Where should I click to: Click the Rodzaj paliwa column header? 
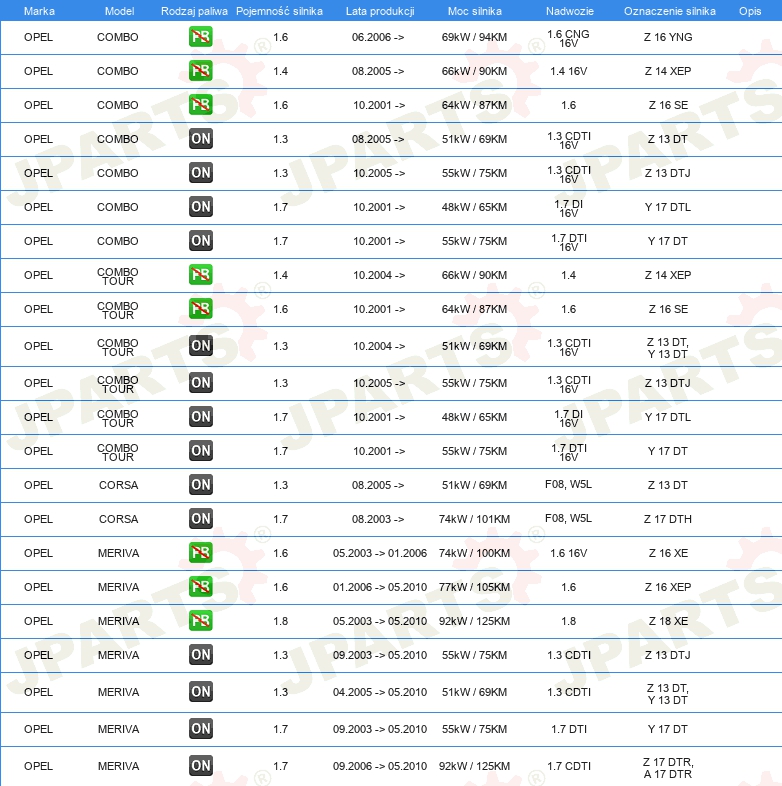pyautogui.click(x=194, y=11)
